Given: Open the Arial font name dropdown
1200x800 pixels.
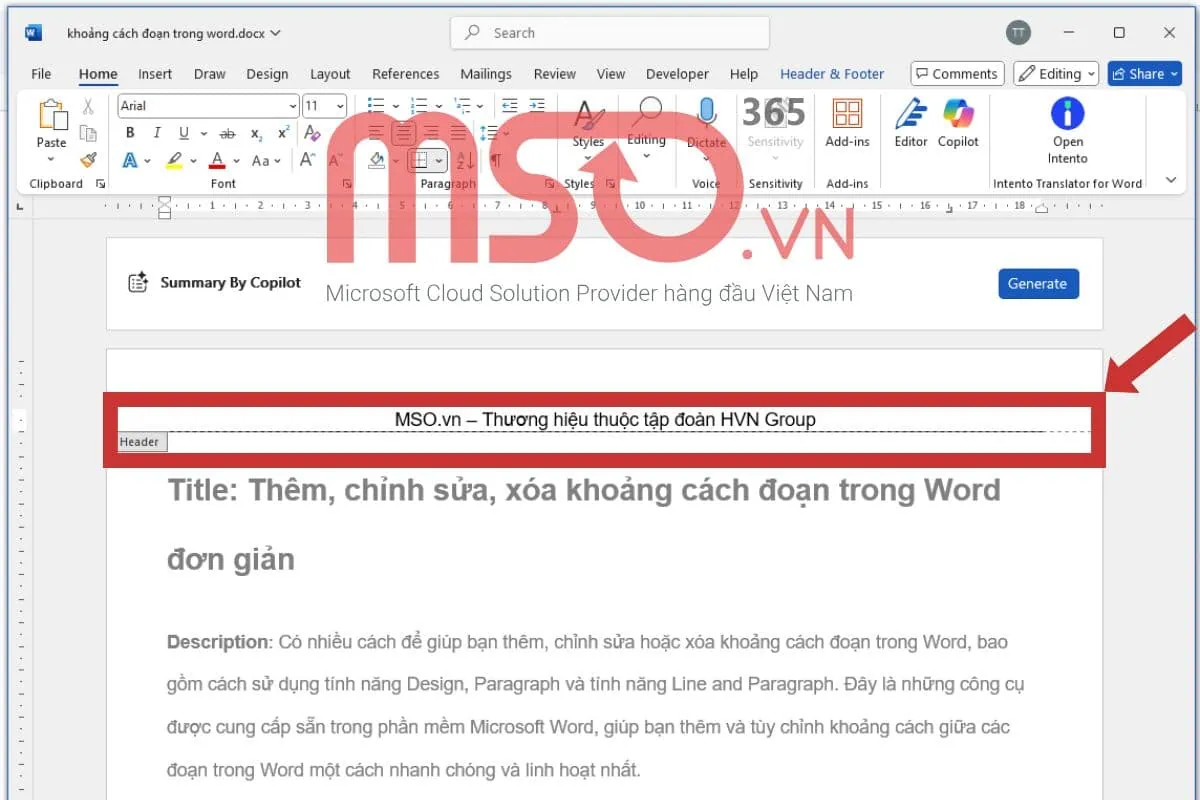Looking at the screenshot, I should pyautogui.click(x=292, y=106).
